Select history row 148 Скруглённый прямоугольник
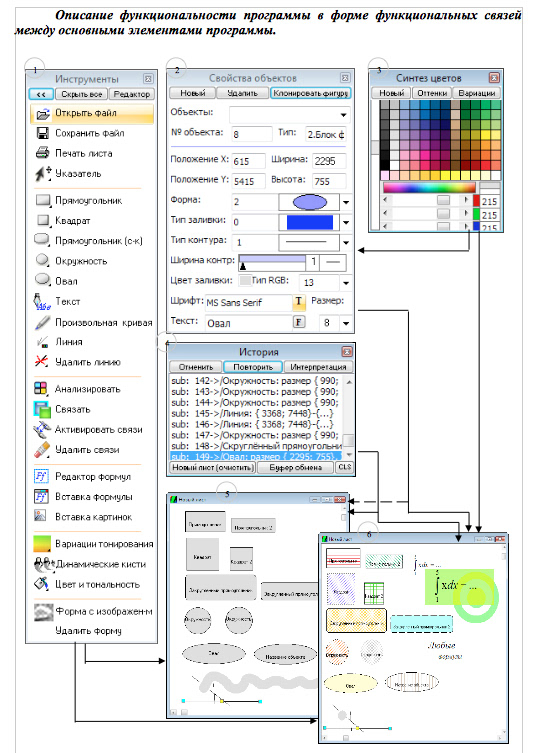 tap(255, 446)
